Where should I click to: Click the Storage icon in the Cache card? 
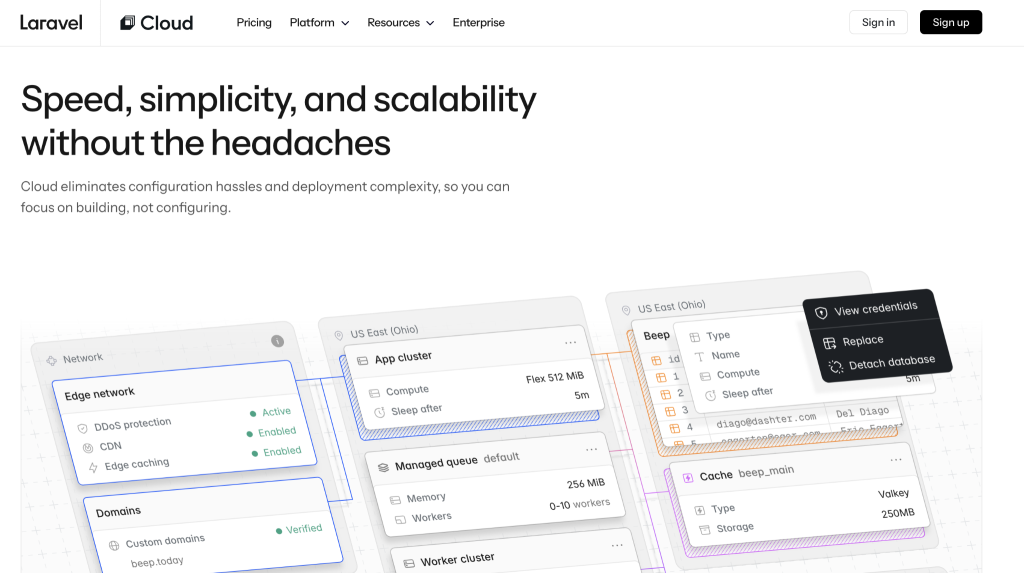(x=705, y=529)
